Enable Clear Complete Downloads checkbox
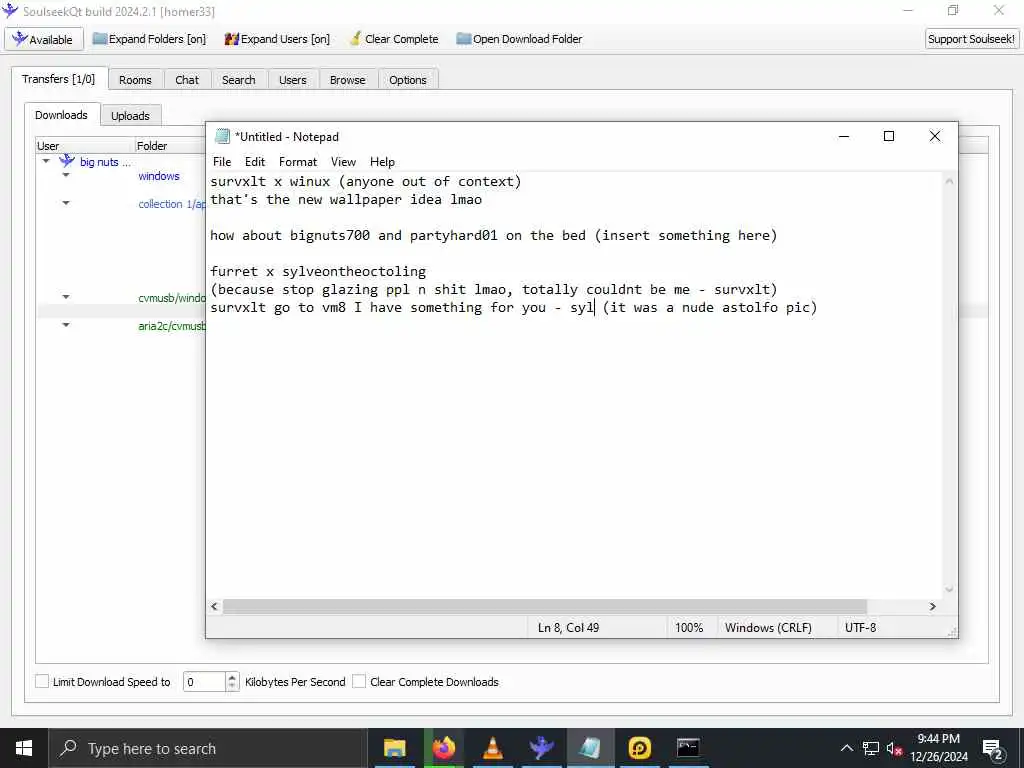1024x768 pixels. pyautogui.click(x=359, y=681)
